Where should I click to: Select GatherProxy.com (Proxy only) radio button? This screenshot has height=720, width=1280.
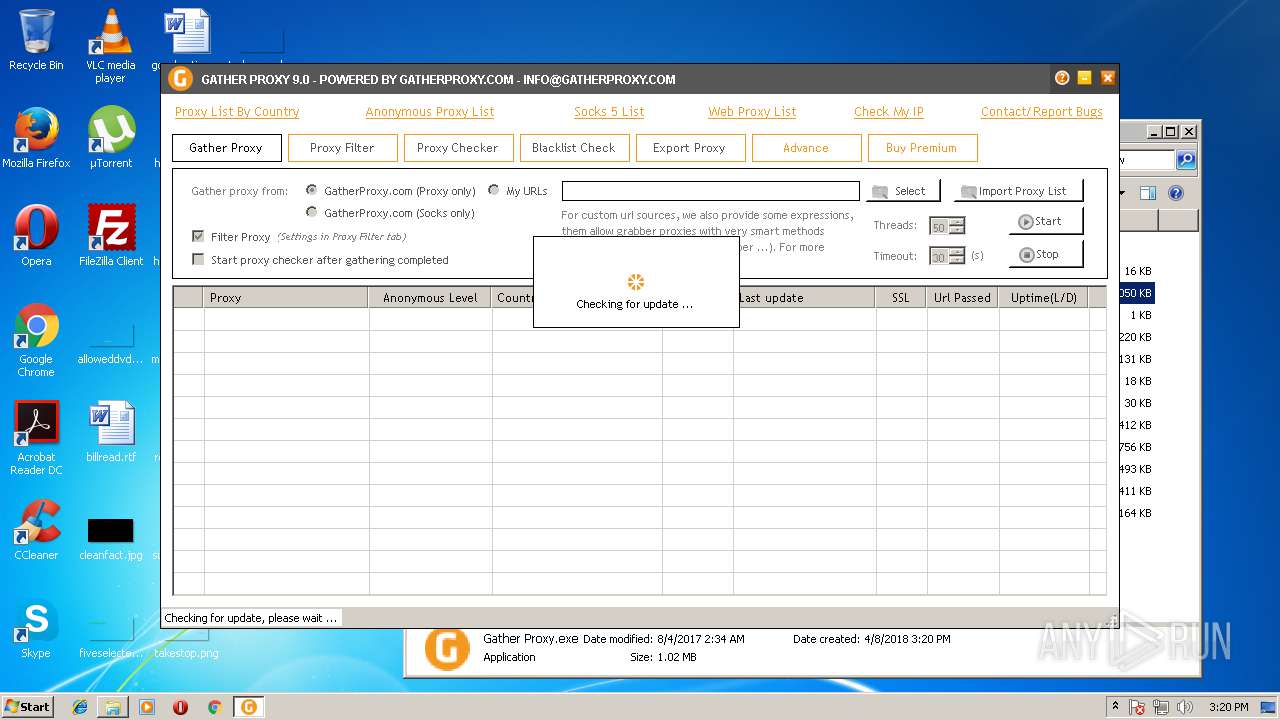tap(312, 190)
